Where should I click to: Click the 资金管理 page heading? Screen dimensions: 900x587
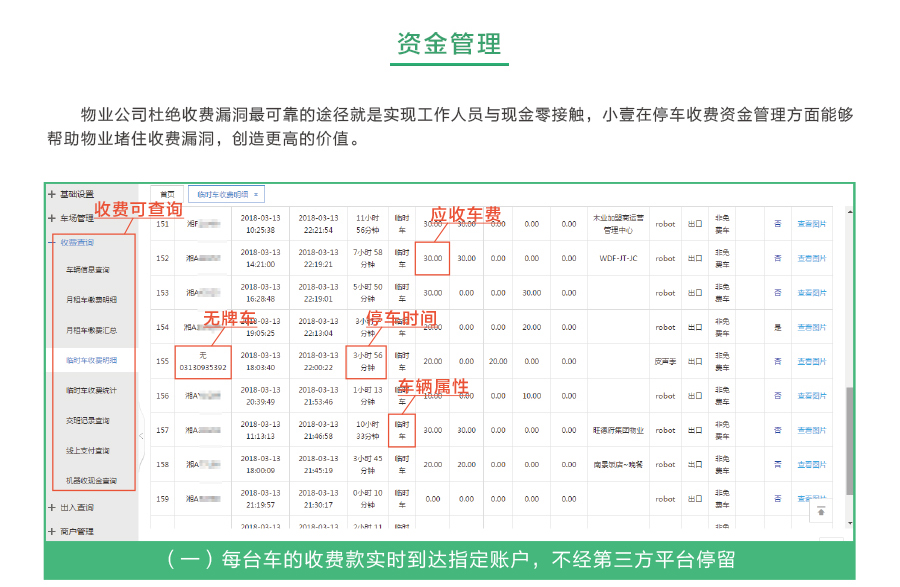(449, 44)
